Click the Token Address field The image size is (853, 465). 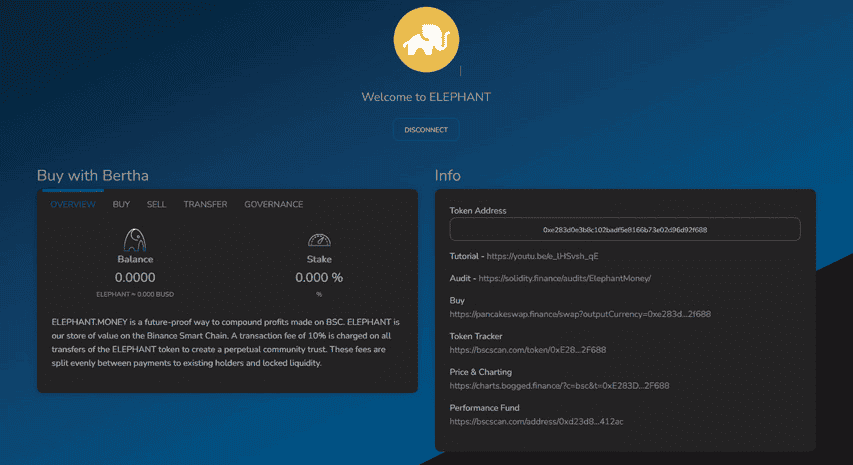click(625, 230)
